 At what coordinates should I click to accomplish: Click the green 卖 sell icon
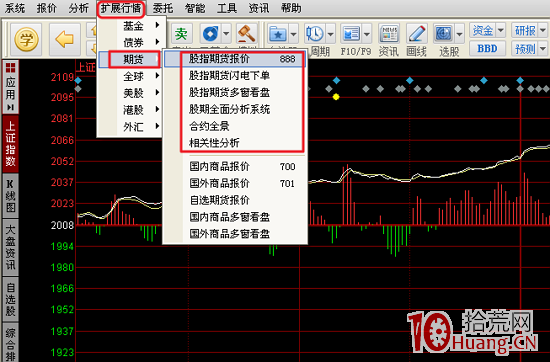(x=181, y=34)
